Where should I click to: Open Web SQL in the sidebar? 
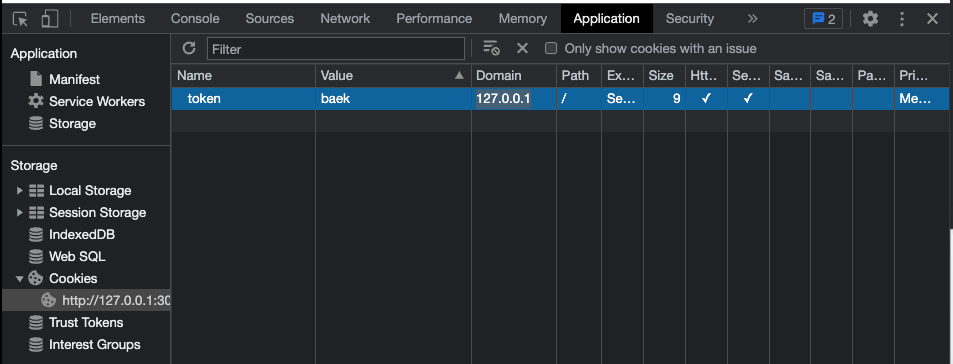click(77, 256)
